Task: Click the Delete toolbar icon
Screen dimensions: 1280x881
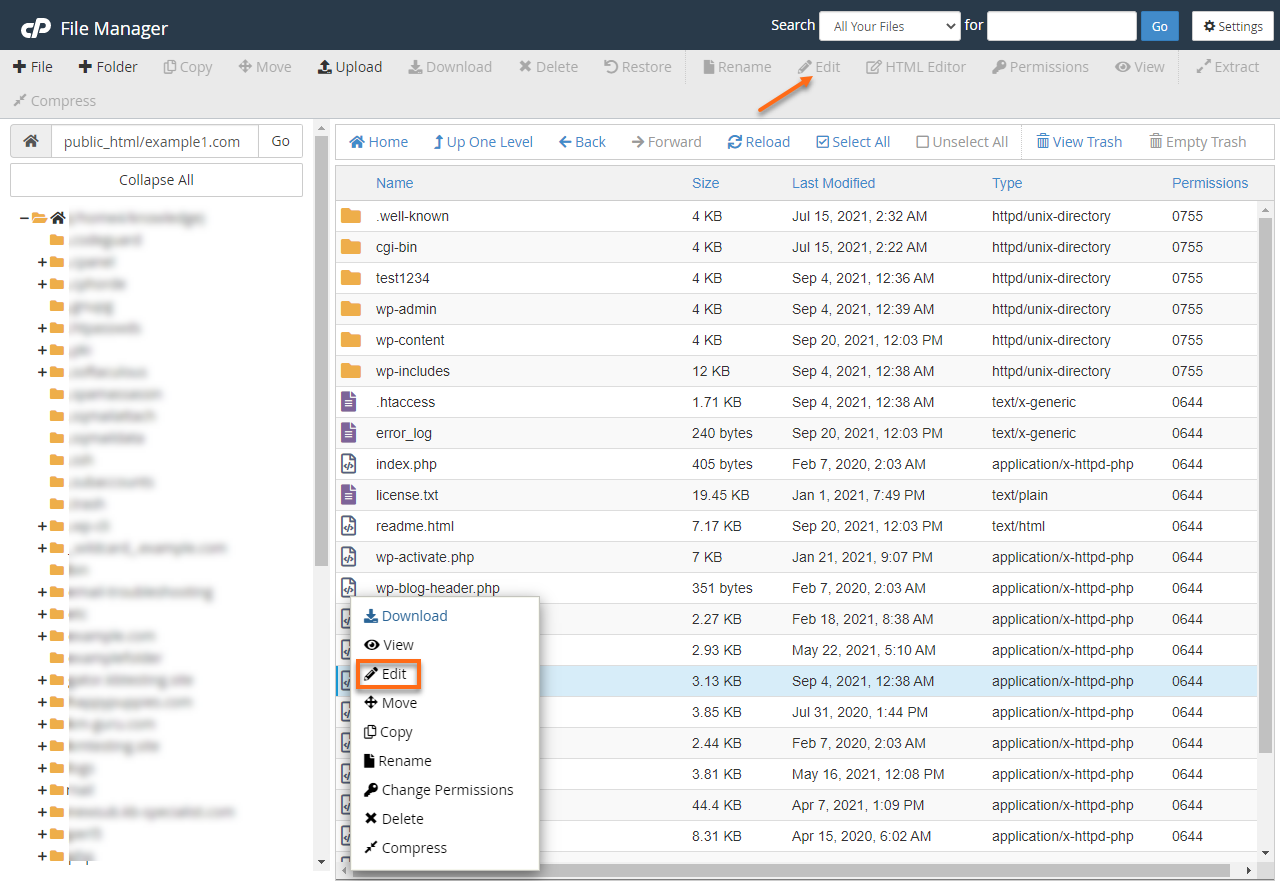Action: point(548,66)
